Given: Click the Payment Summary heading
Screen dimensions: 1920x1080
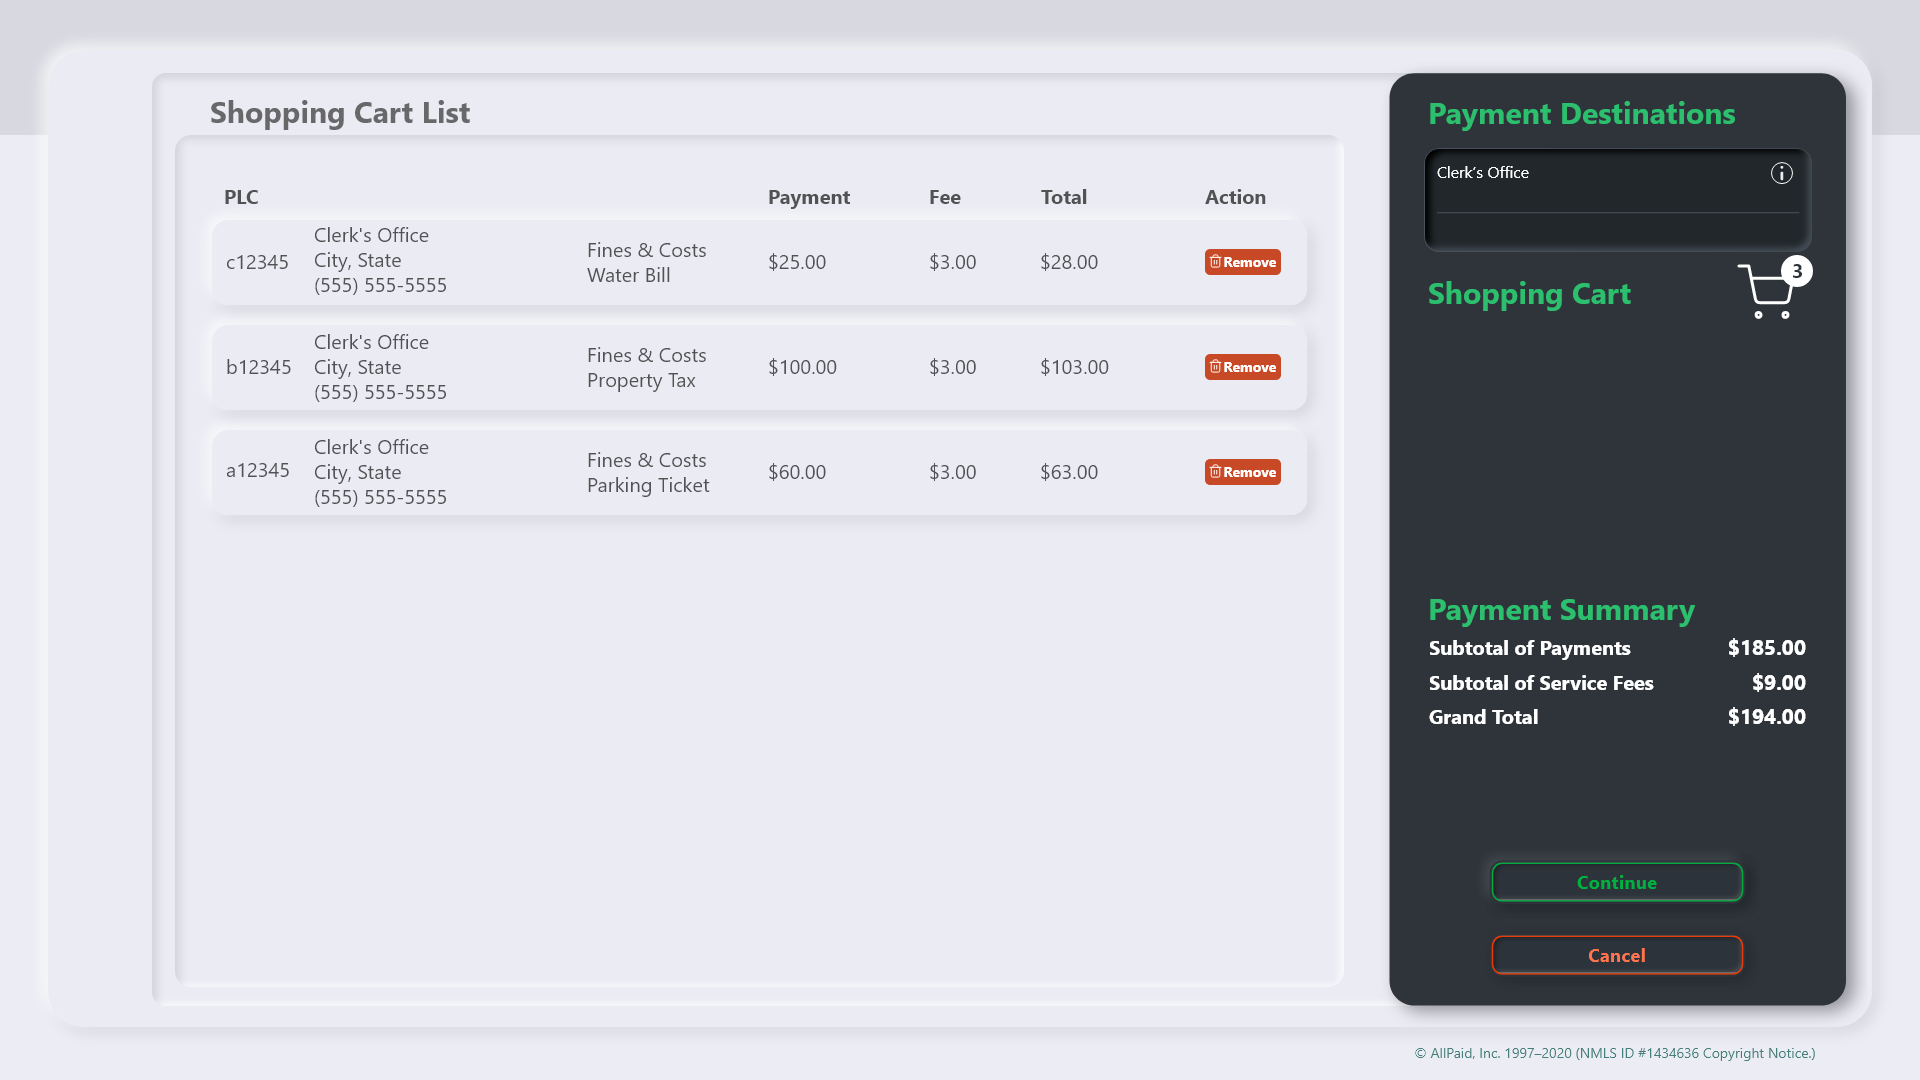Looking at the screenshot, I should (x=1561, y=609).
